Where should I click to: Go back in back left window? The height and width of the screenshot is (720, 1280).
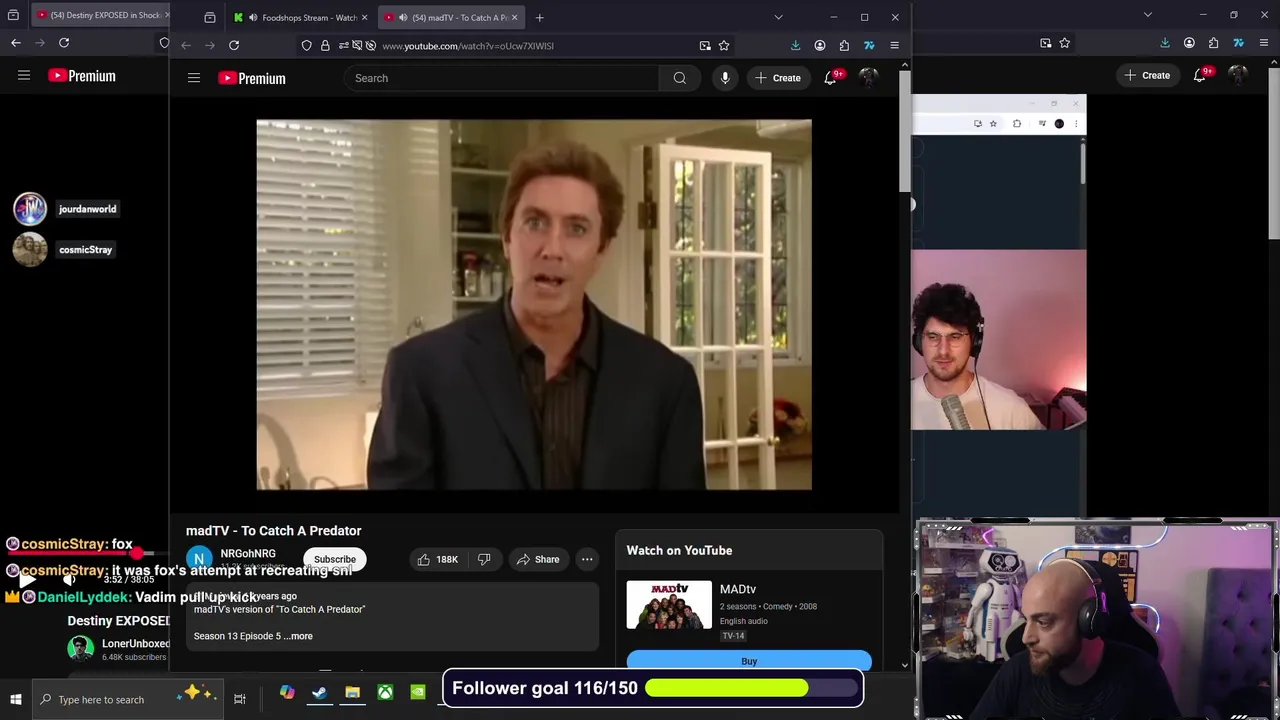coord(16,42)
